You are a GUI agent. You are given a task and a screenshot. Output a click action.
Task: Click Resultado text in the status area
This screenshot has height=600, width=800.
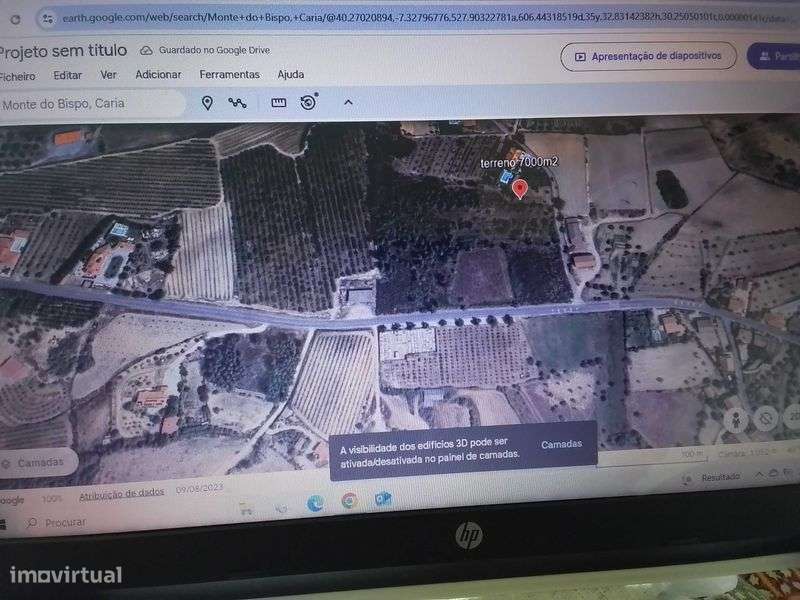(x=720, y=478)
